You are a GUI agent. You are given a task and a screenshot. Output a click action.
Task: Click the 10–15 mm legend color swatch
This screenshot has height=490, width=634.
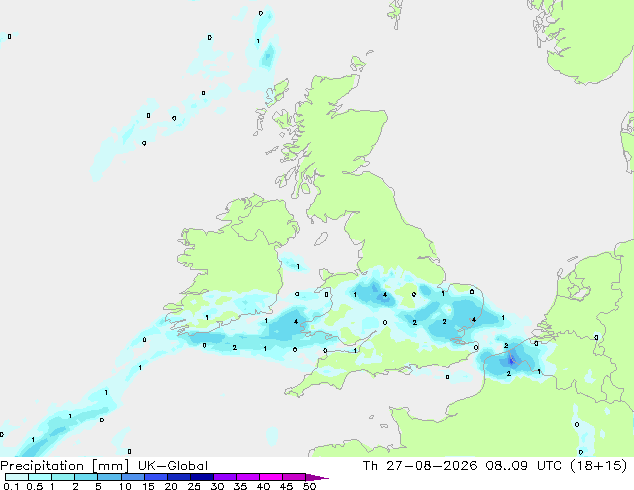pyautogui.click(x=133, y=477)
